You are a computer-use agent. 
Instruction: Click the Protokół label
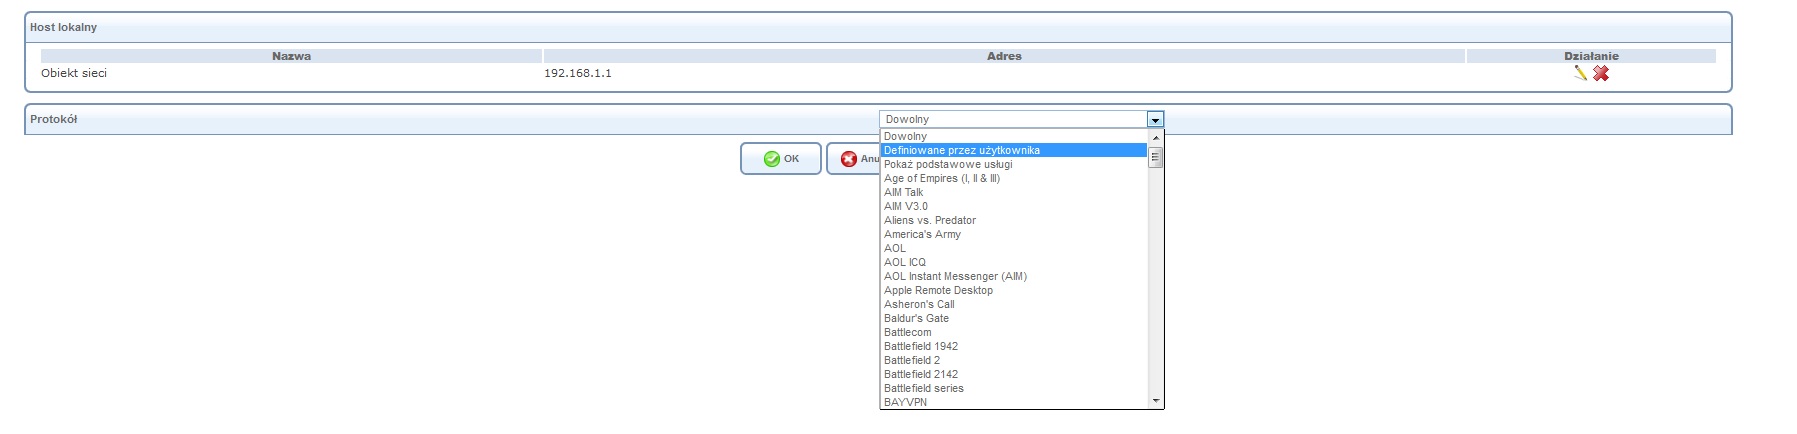pos(53,119)
